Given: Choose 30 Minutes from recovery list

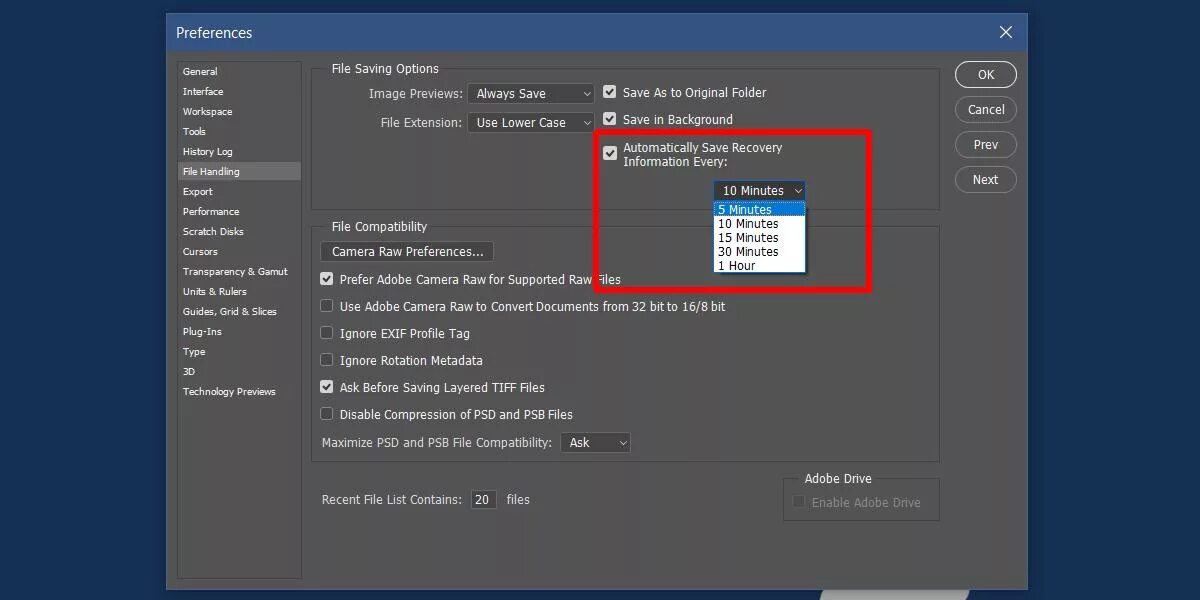Looking at the screenshot, I should pyautogui.click(x=760, y=252).
